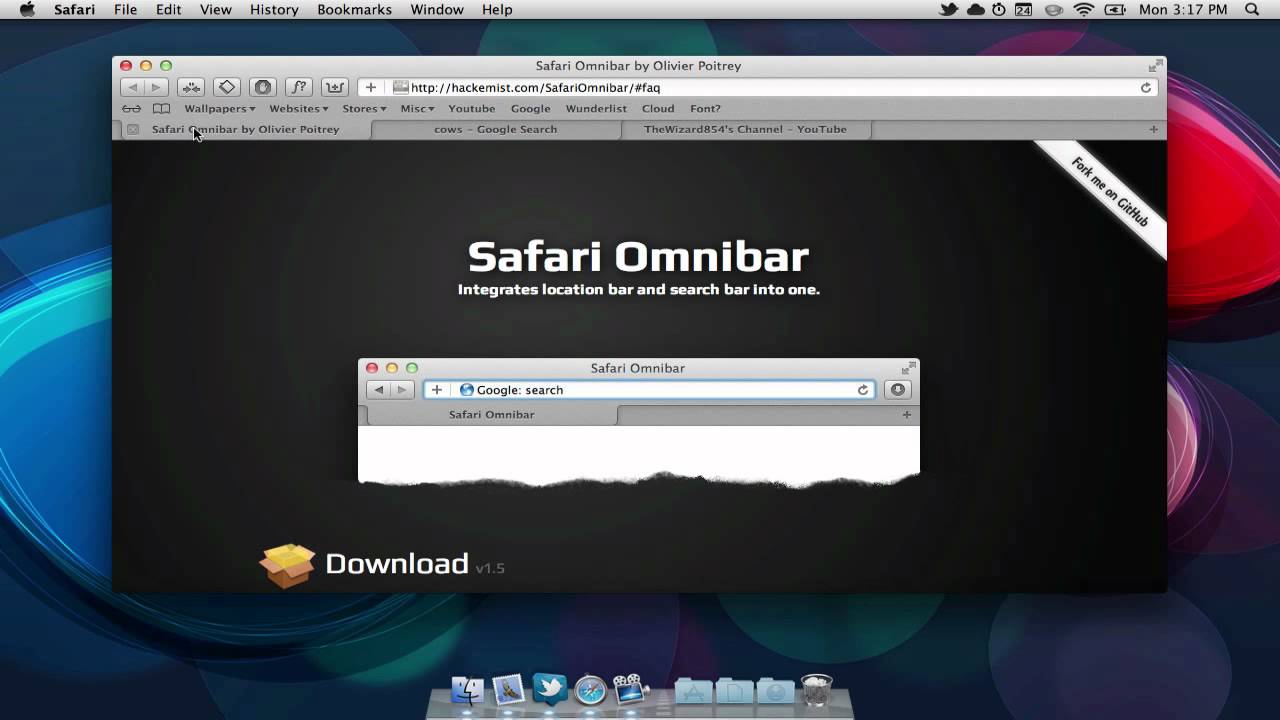Show all bookmarks with the book icon
The height and width of the screenshot is (720, 1280).
[161, 108]
